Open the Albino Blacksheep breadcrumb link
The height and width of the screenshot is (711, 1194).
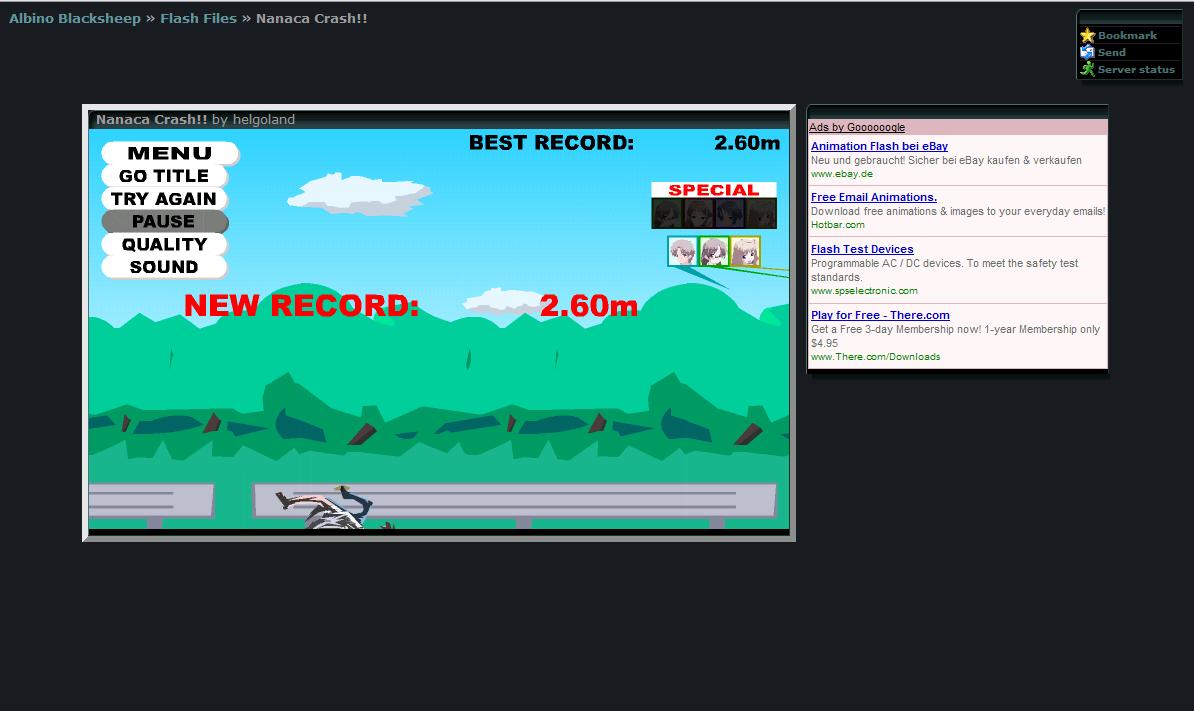point(75,18)
